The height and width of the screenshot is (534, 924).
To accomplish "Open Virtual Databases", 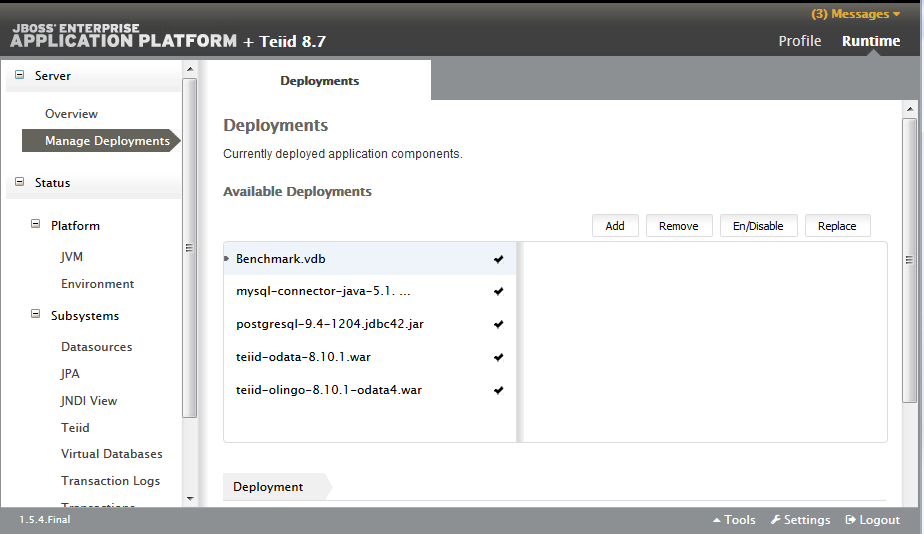I will 111,454.
